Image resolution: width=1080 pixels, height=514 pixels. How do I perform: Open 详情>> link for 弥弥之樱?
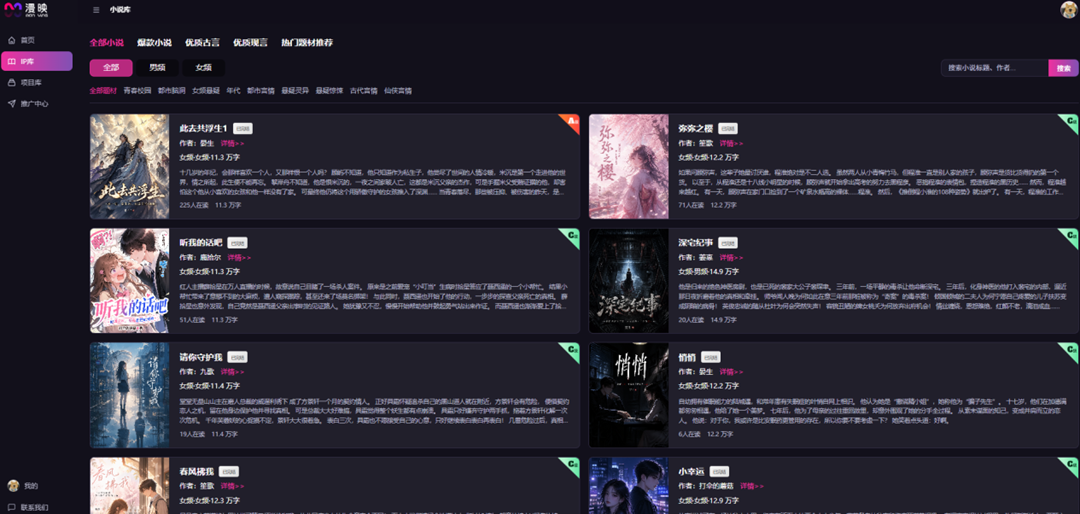pos(731,143)
